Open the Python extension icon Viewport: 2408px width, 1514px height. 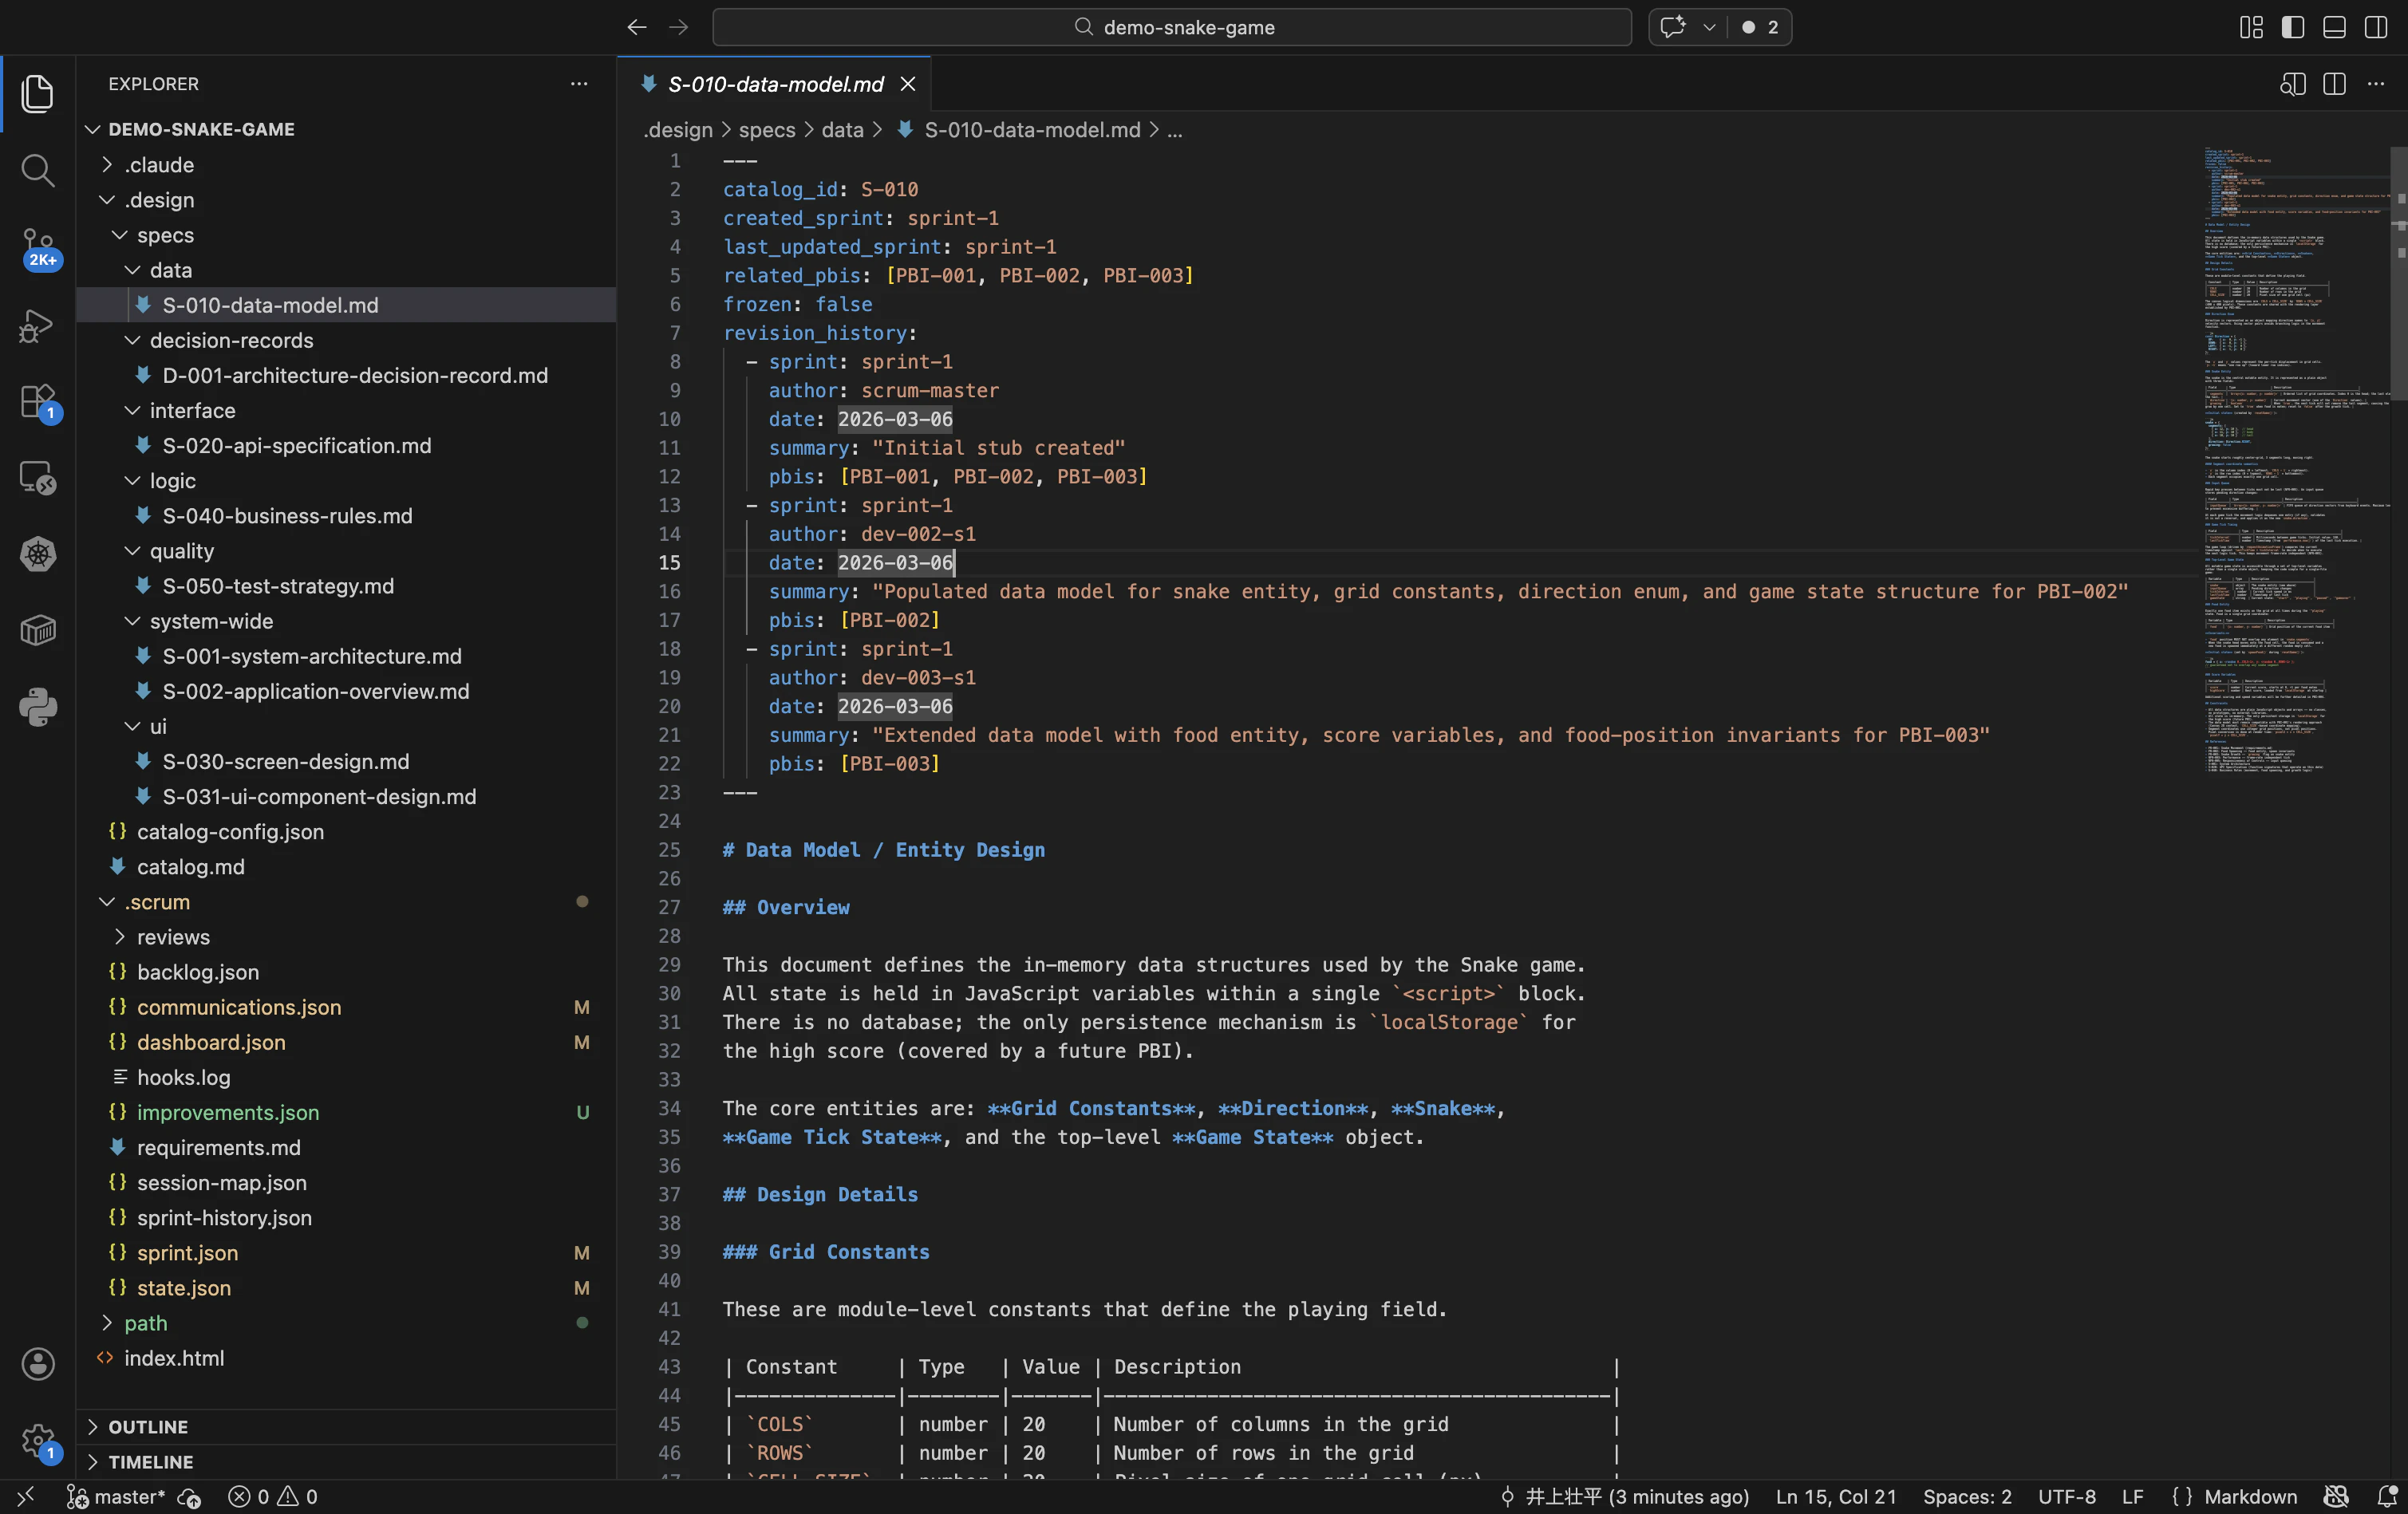(x=37, y=707)
